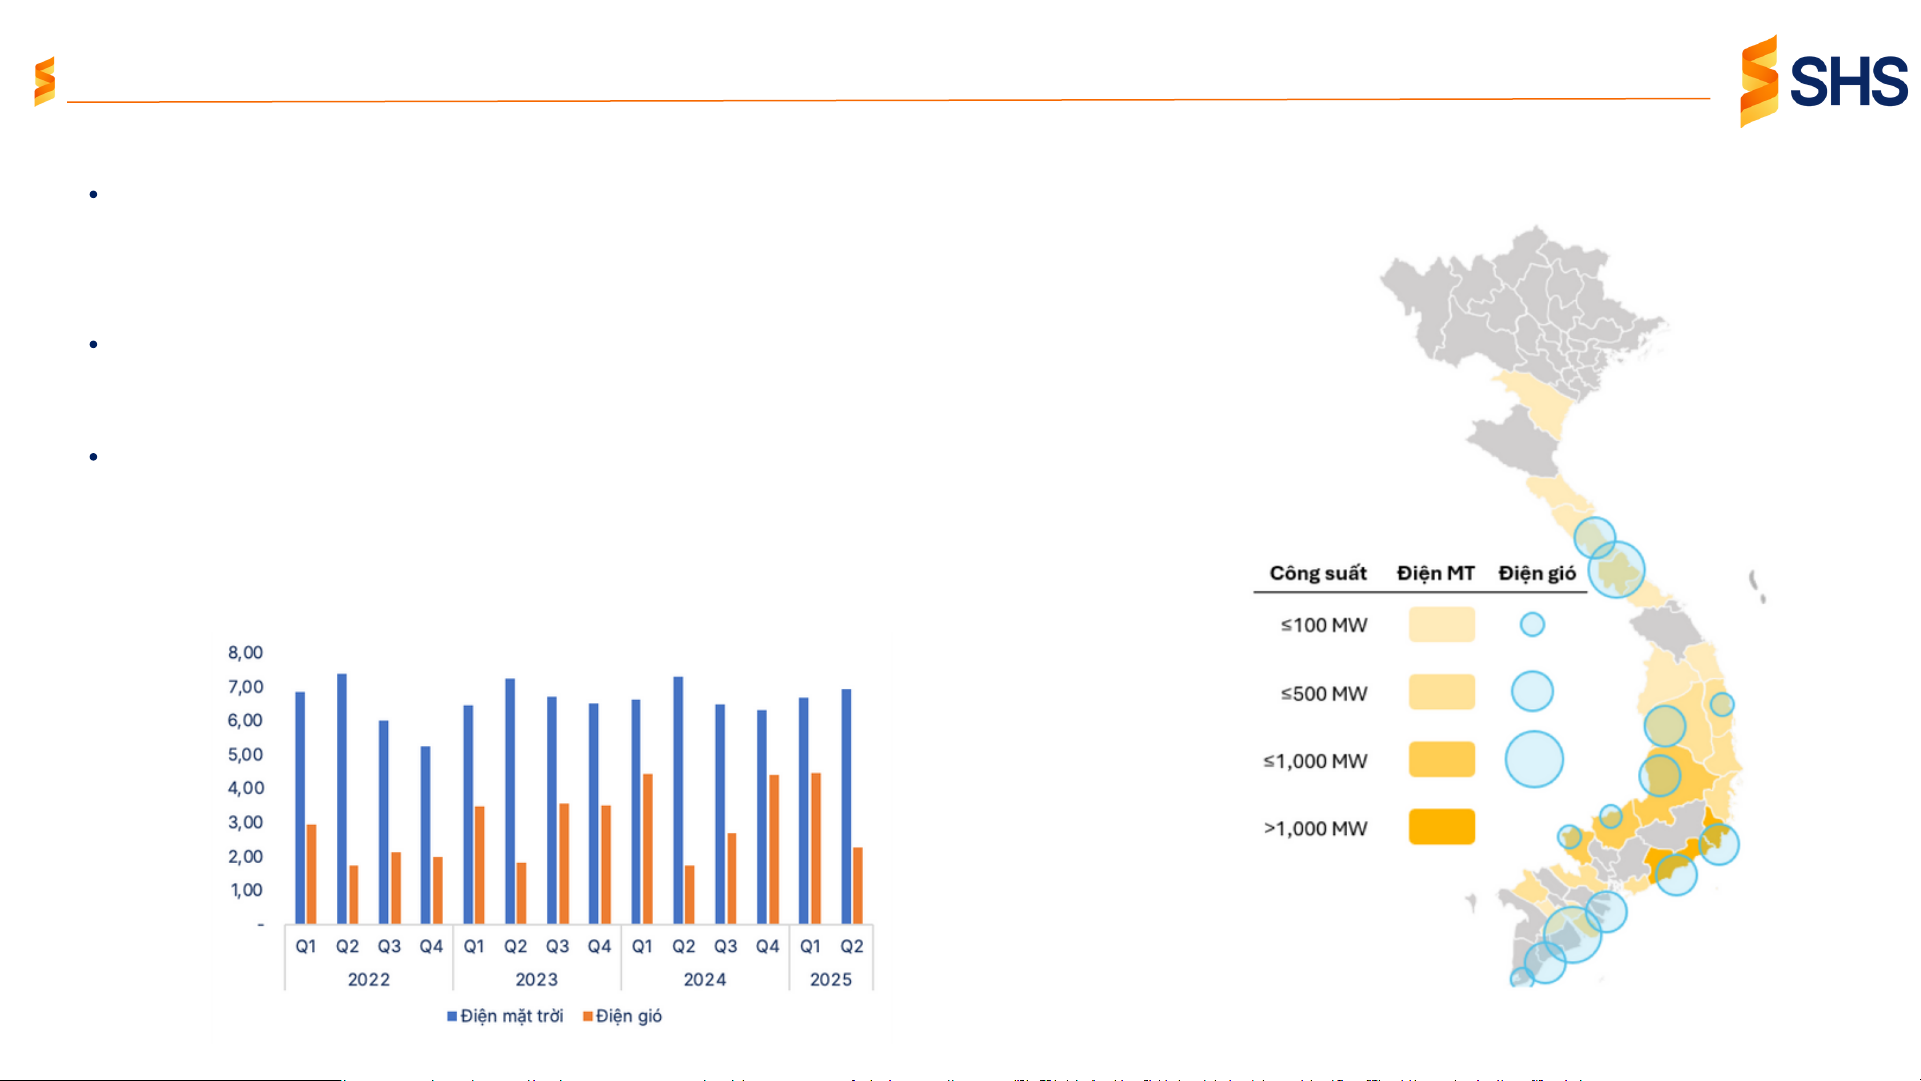Click the small orange S icon top left
Viewport: 1921px width, 1081px height.
(x=44, y=81)
